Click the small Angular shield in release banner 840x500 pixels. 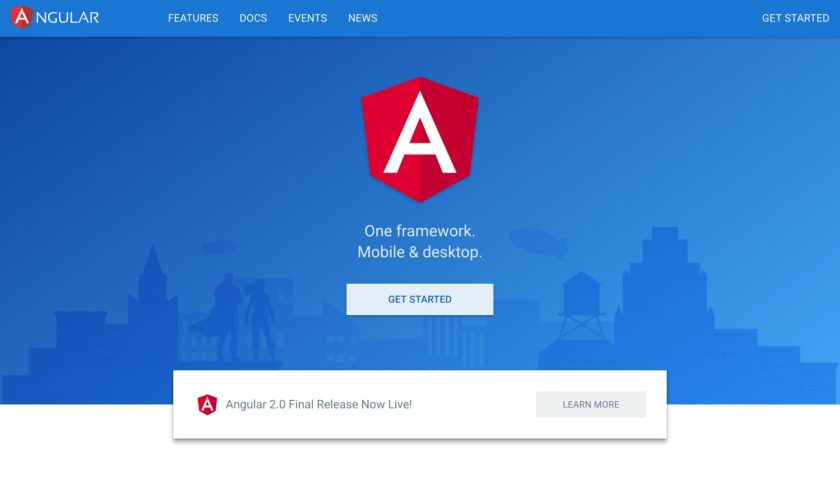207,405
